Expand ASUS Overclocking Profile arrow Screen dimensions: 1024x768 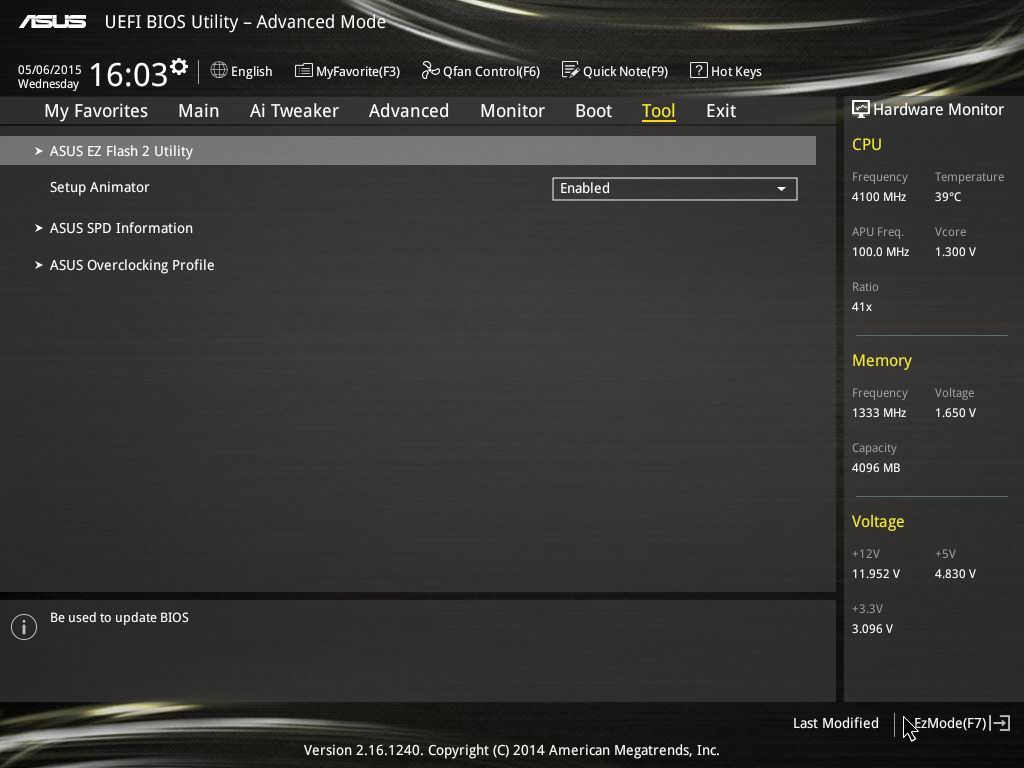39,265
